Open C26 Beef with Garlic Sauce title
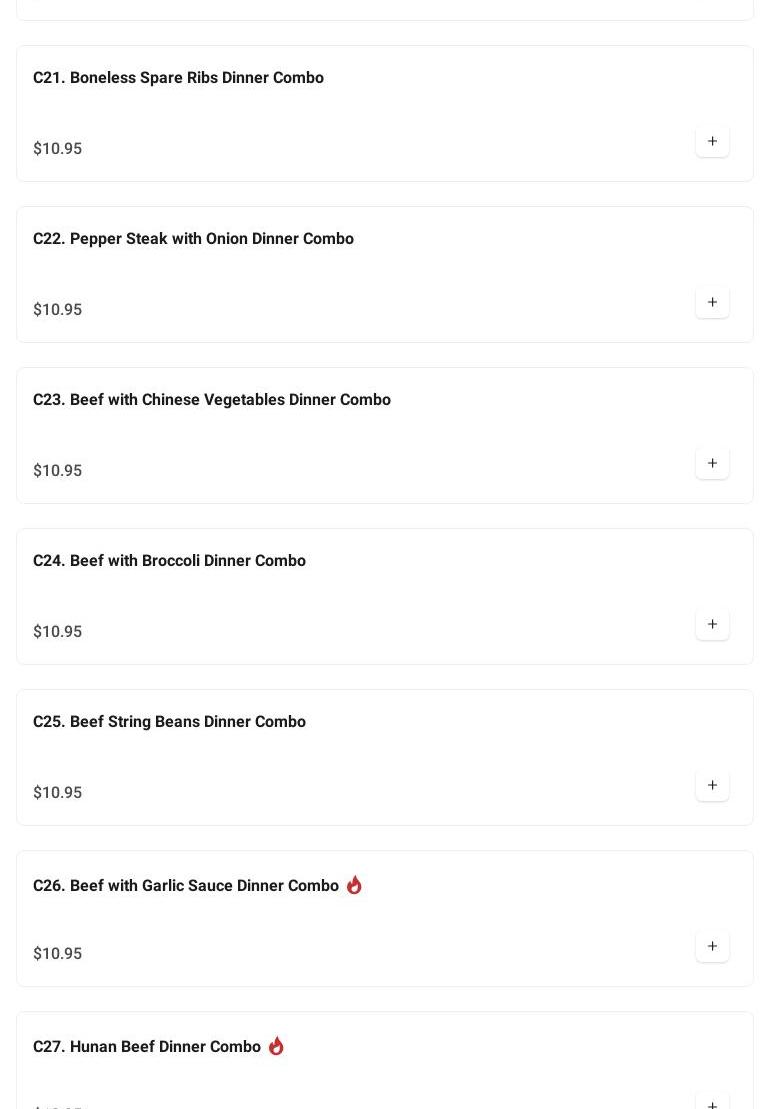770x1109 pixels. [186, 886]
